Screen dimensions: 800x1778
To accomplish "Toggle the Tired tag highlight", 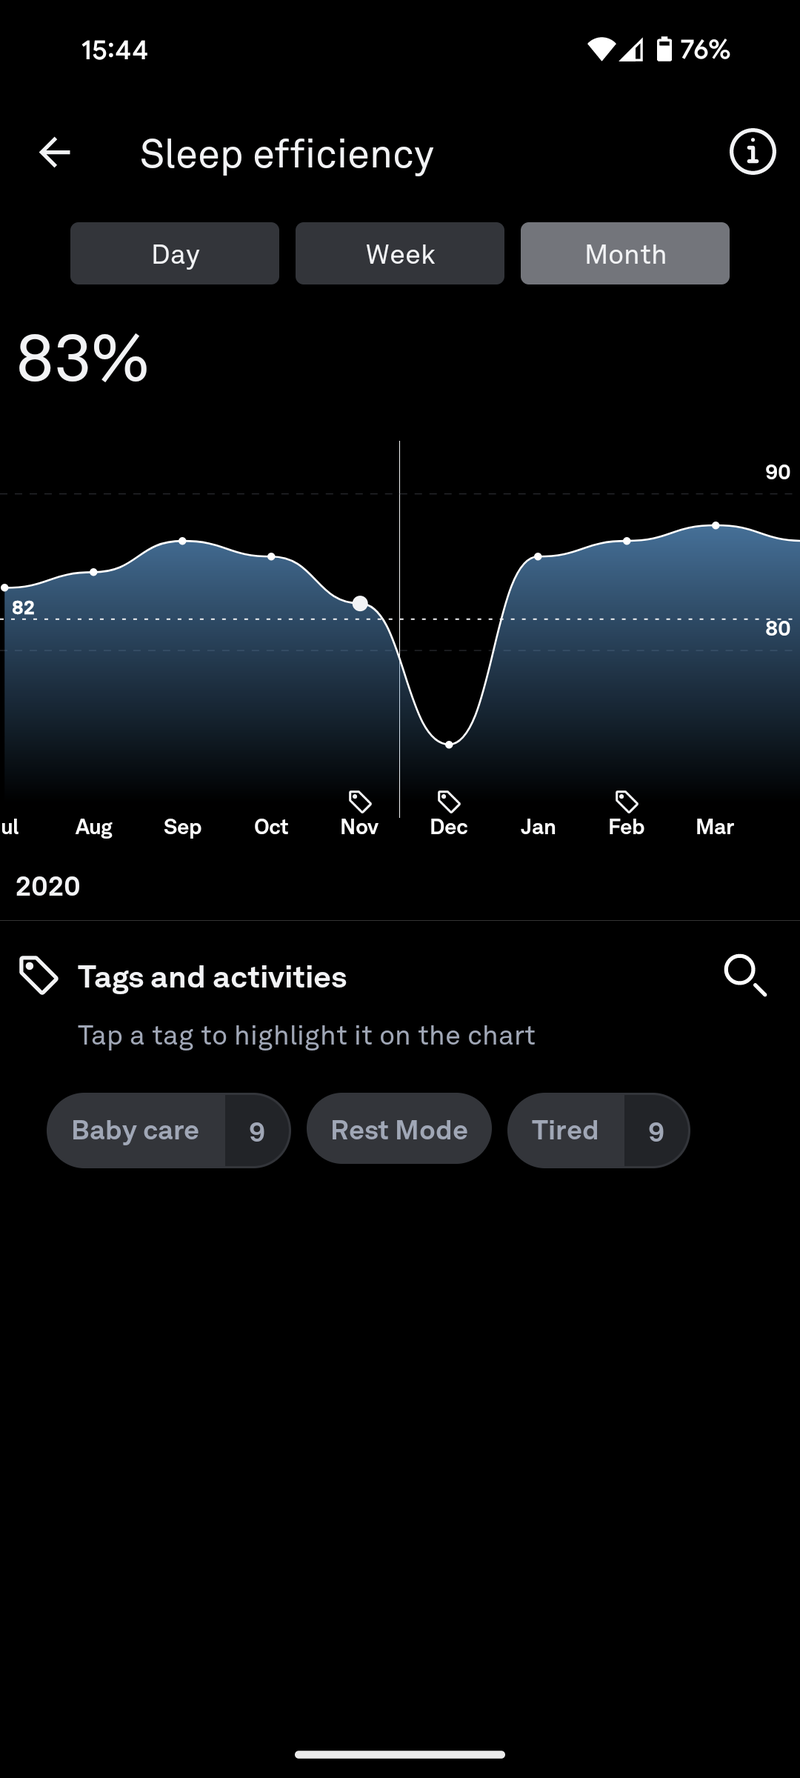I will (x=566, y=1130).
